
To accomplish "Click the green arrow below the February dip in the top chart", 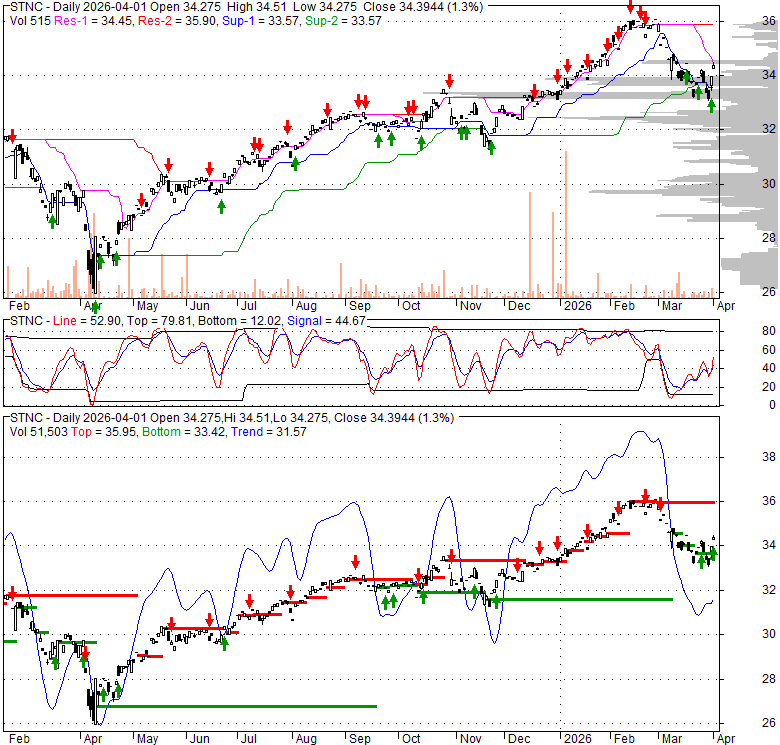I will pyautogui.click(x=52, y=220).
